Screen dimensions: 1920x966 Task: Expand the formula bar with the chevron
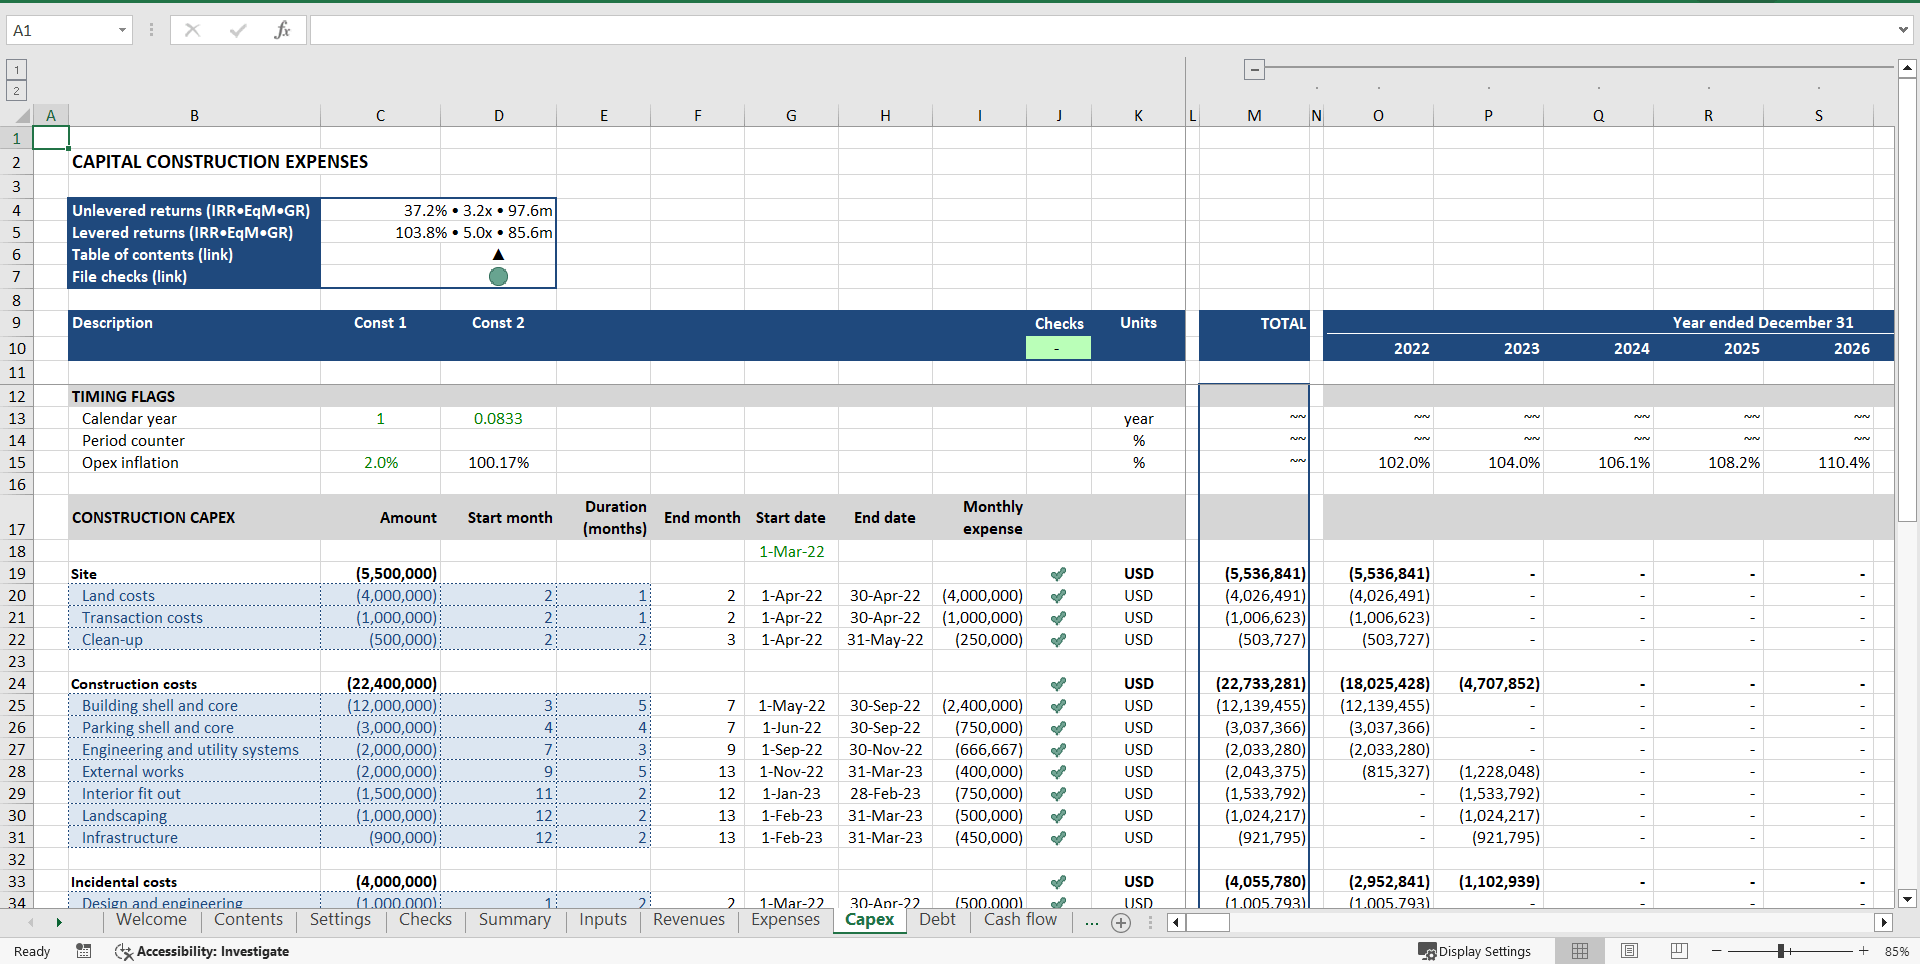point(1903,30)
